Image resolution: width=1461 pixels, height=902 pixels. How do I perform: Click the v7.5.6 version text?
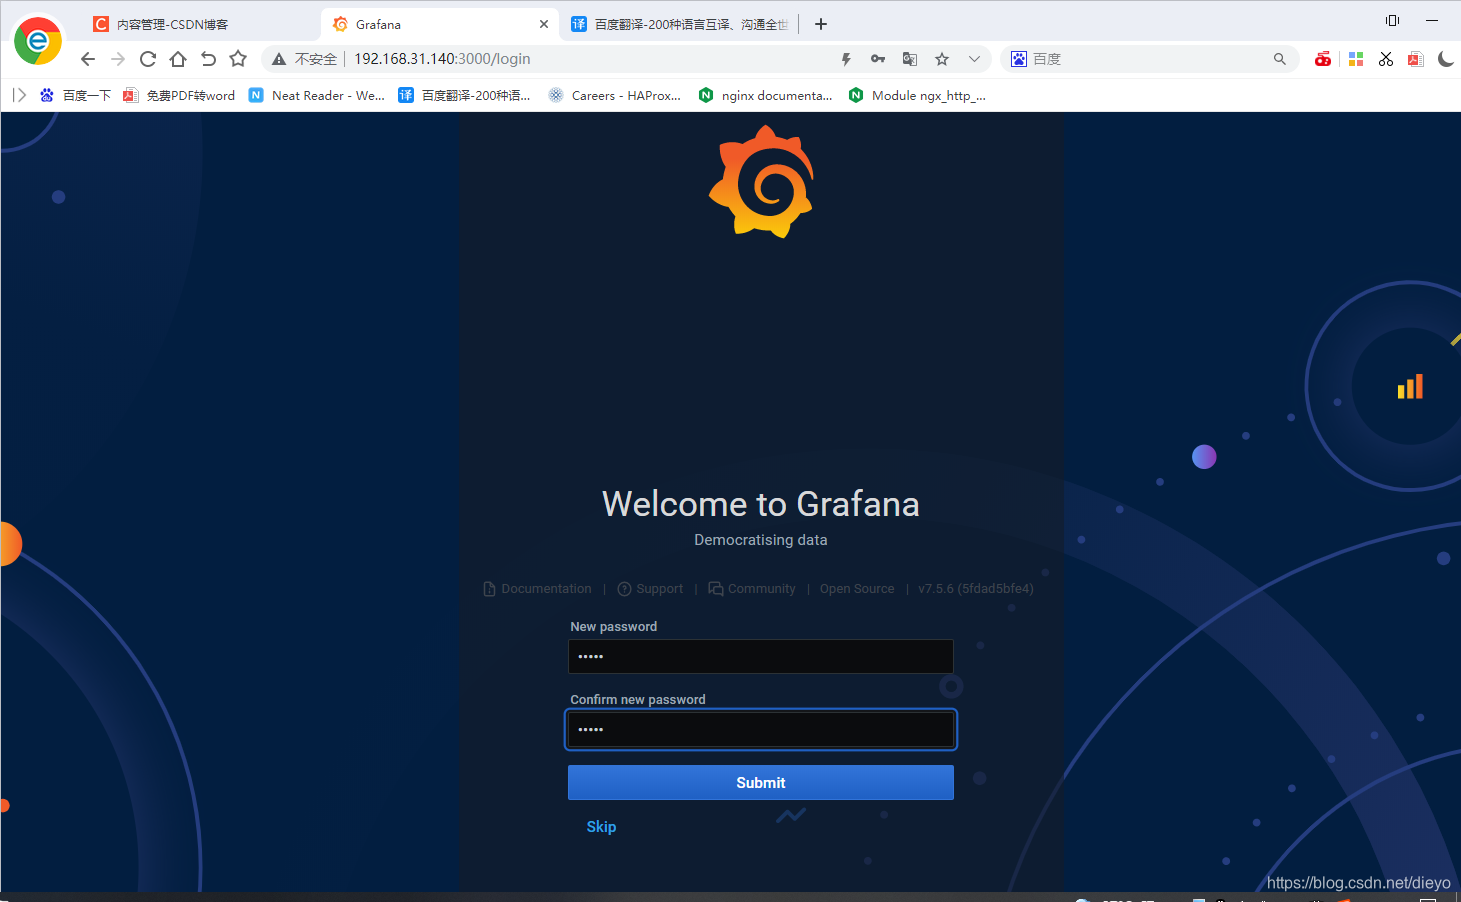pyautogui.click(x=976, y=589)
